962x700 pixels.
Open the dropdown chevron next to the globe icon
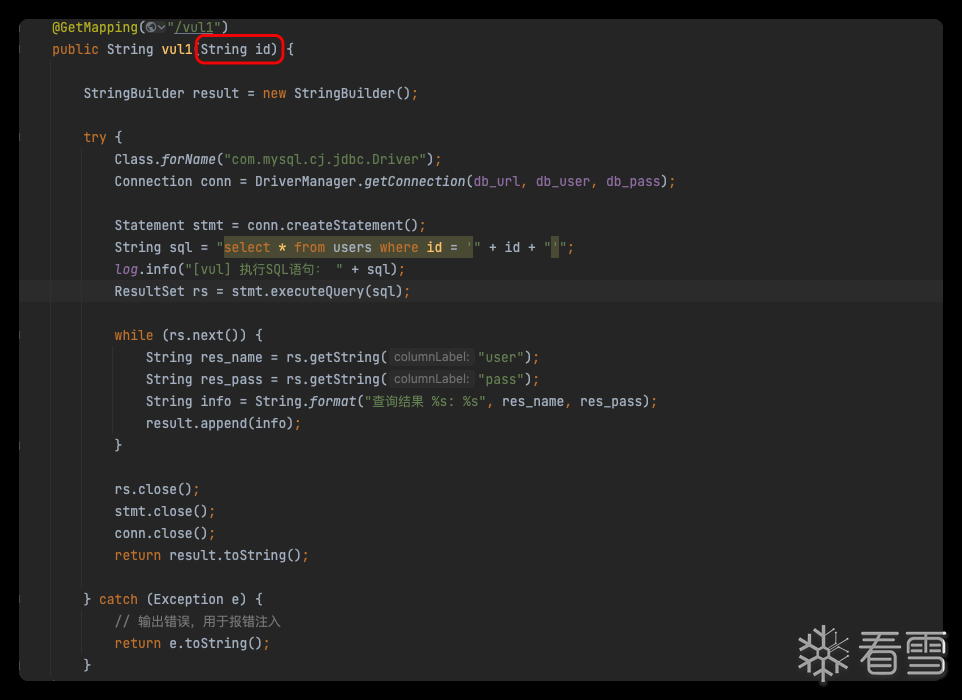(x=162, y=27)
